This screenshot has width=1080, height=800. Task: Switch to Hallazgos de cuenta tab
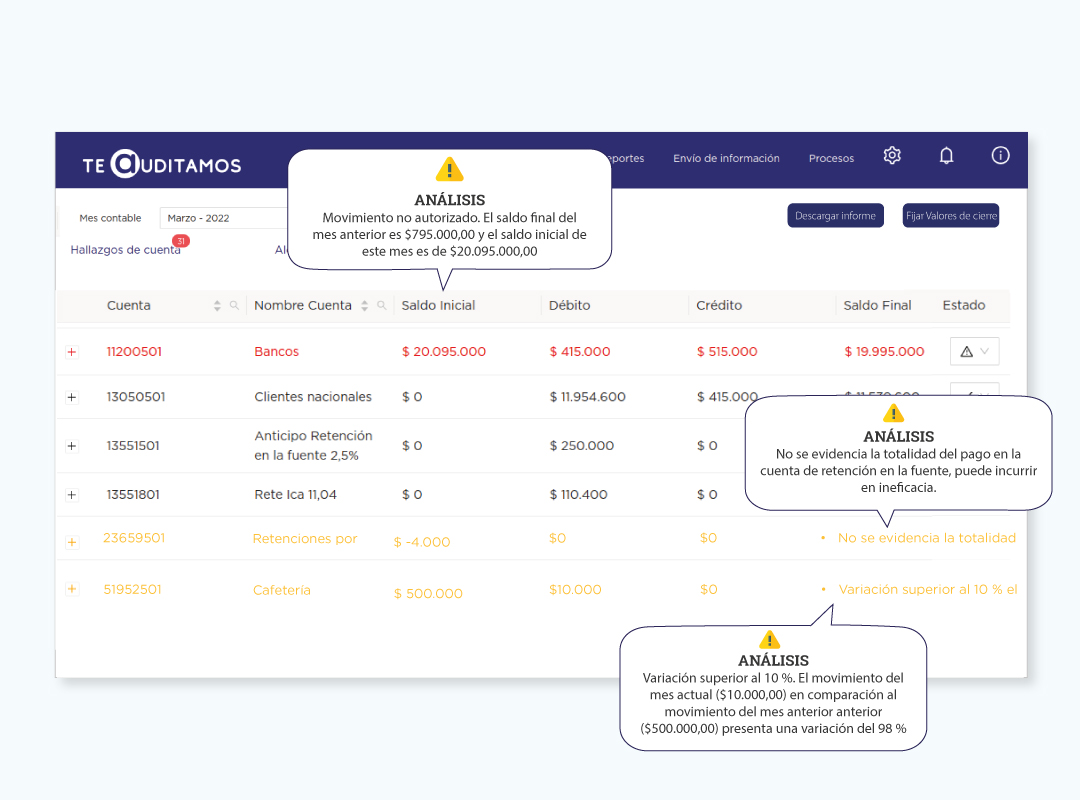(125, 249)
